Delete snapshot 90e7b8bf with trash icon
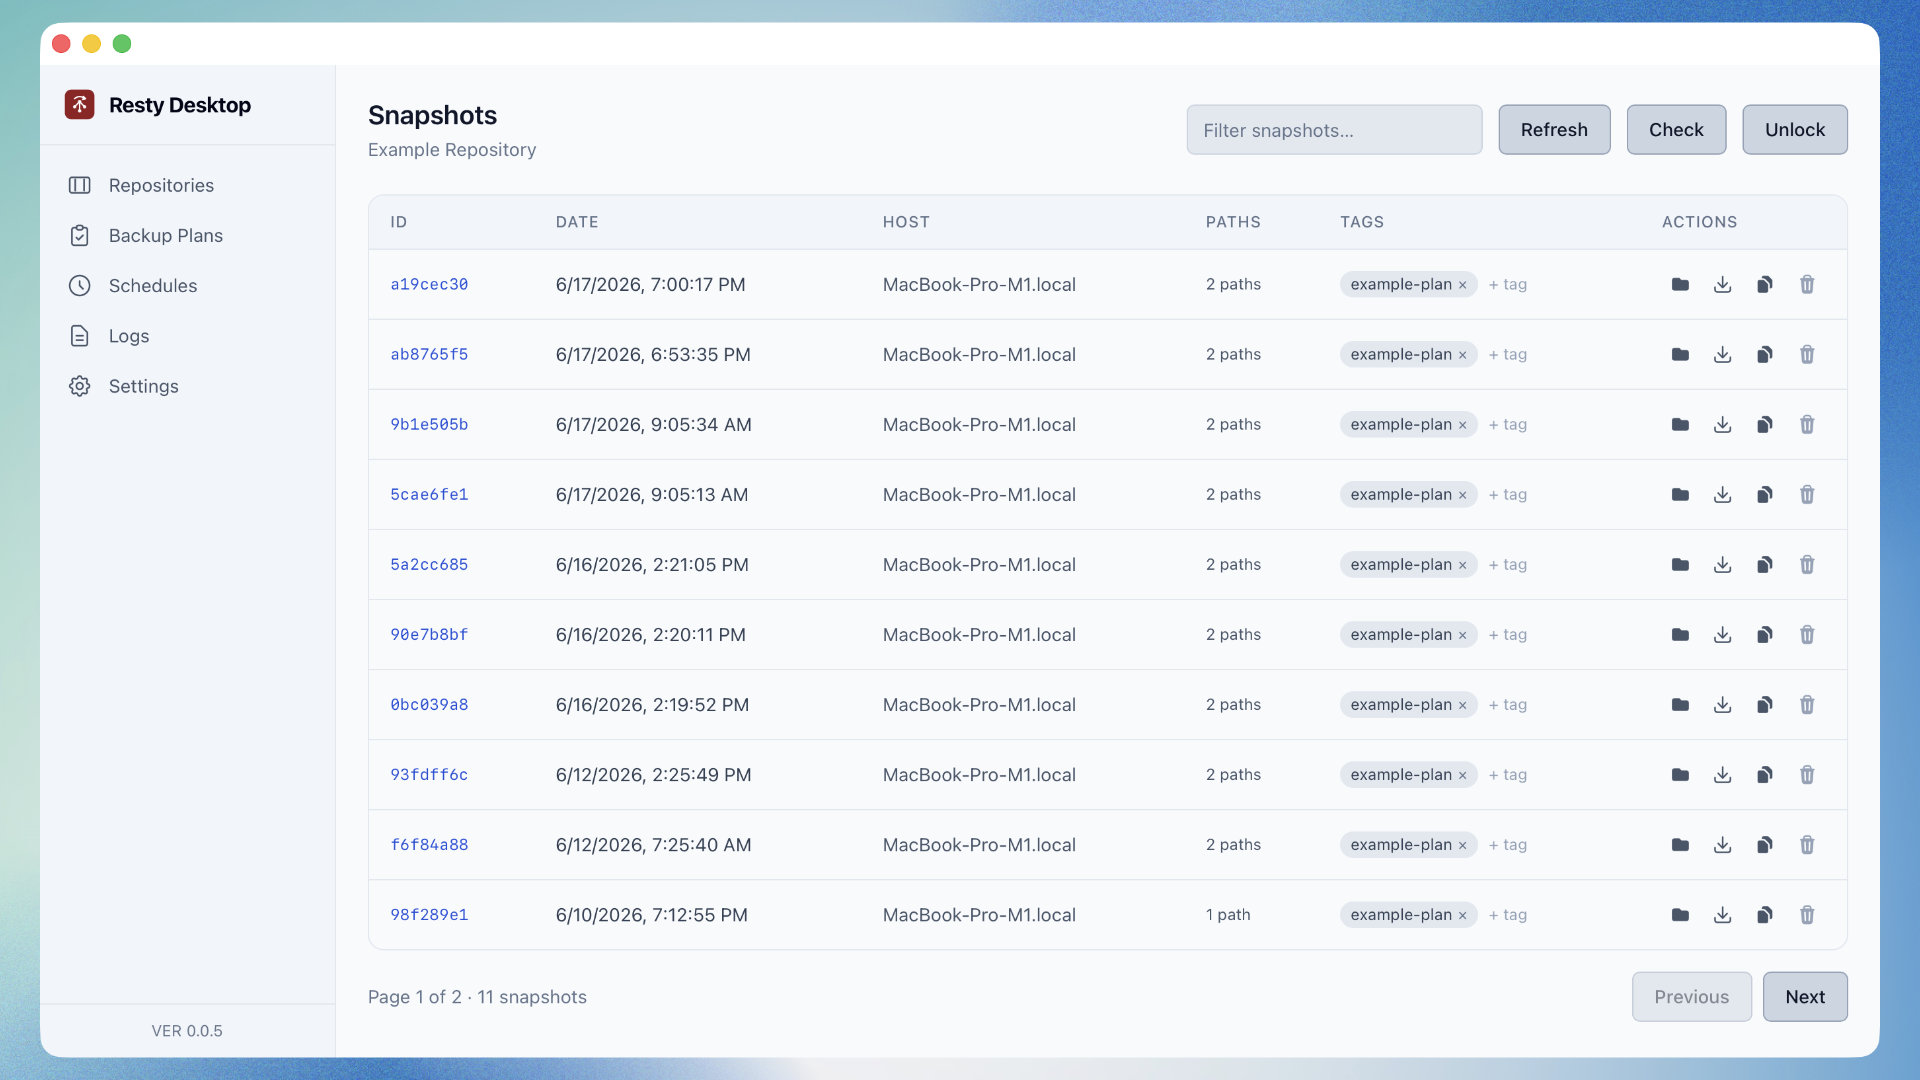 coord(1807,634)
